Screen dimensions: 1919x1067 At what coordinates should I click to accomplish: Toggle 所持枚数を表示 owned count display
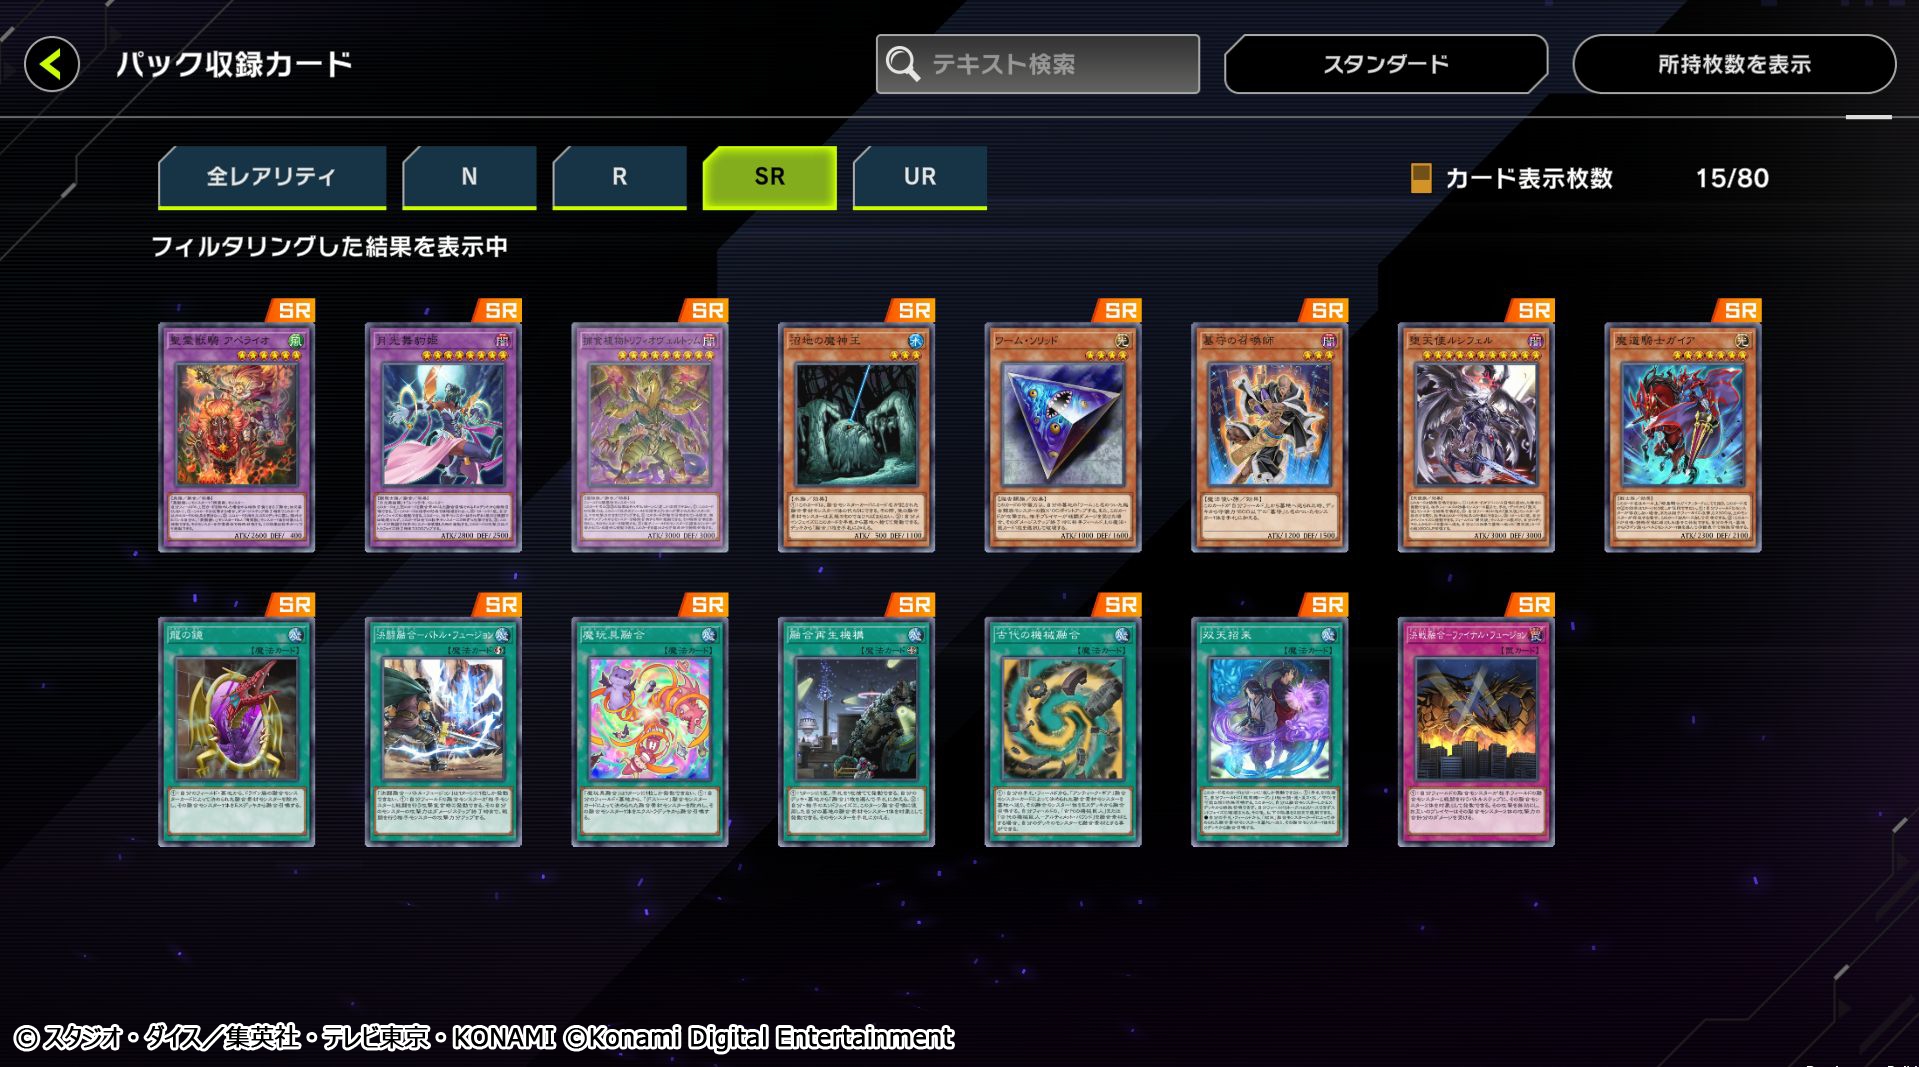pos(1734,64)
